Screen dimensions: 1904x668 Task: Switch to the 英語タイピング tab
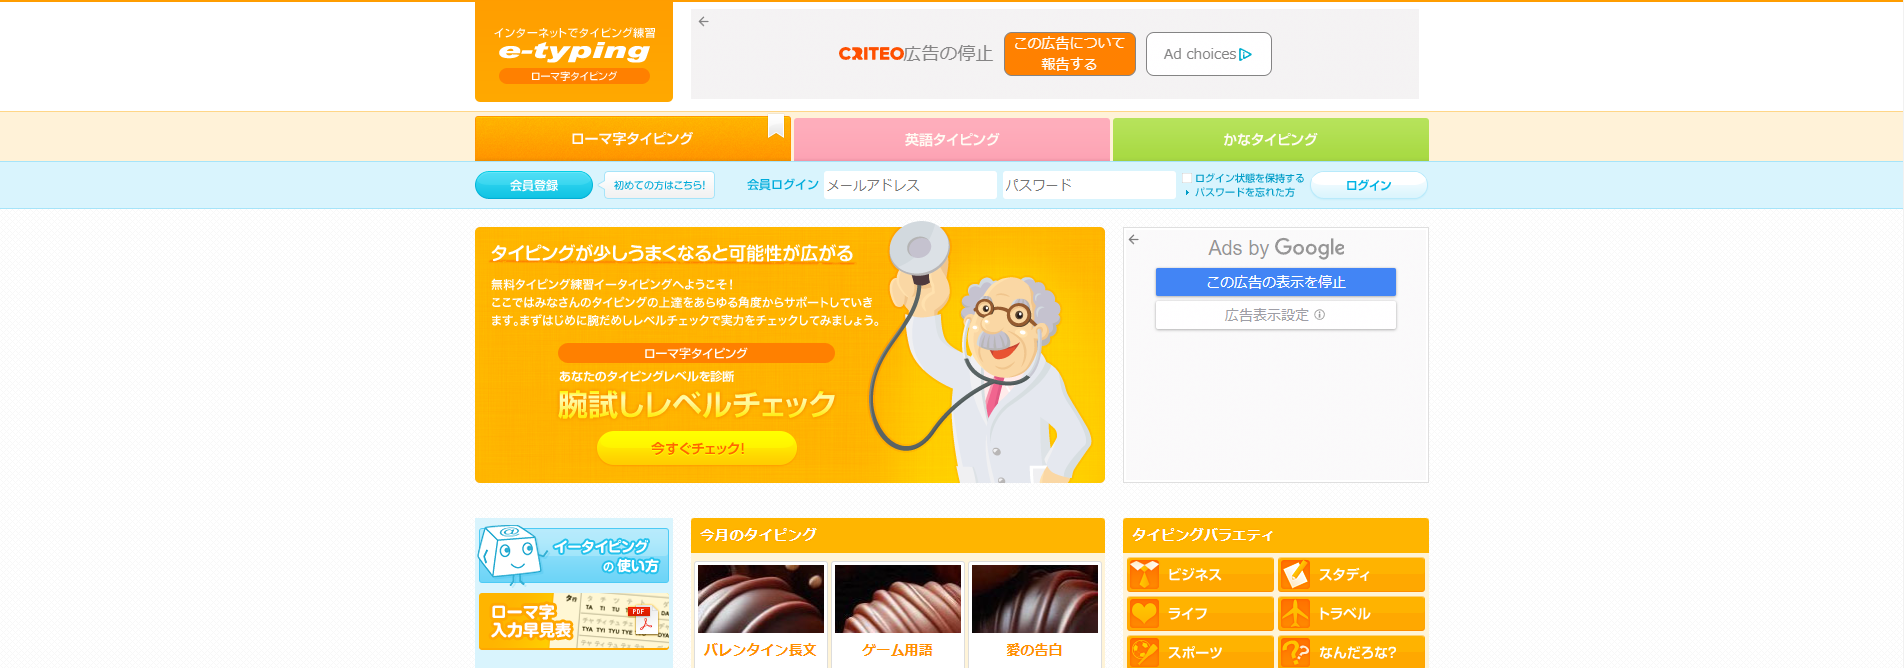point(952,140)
